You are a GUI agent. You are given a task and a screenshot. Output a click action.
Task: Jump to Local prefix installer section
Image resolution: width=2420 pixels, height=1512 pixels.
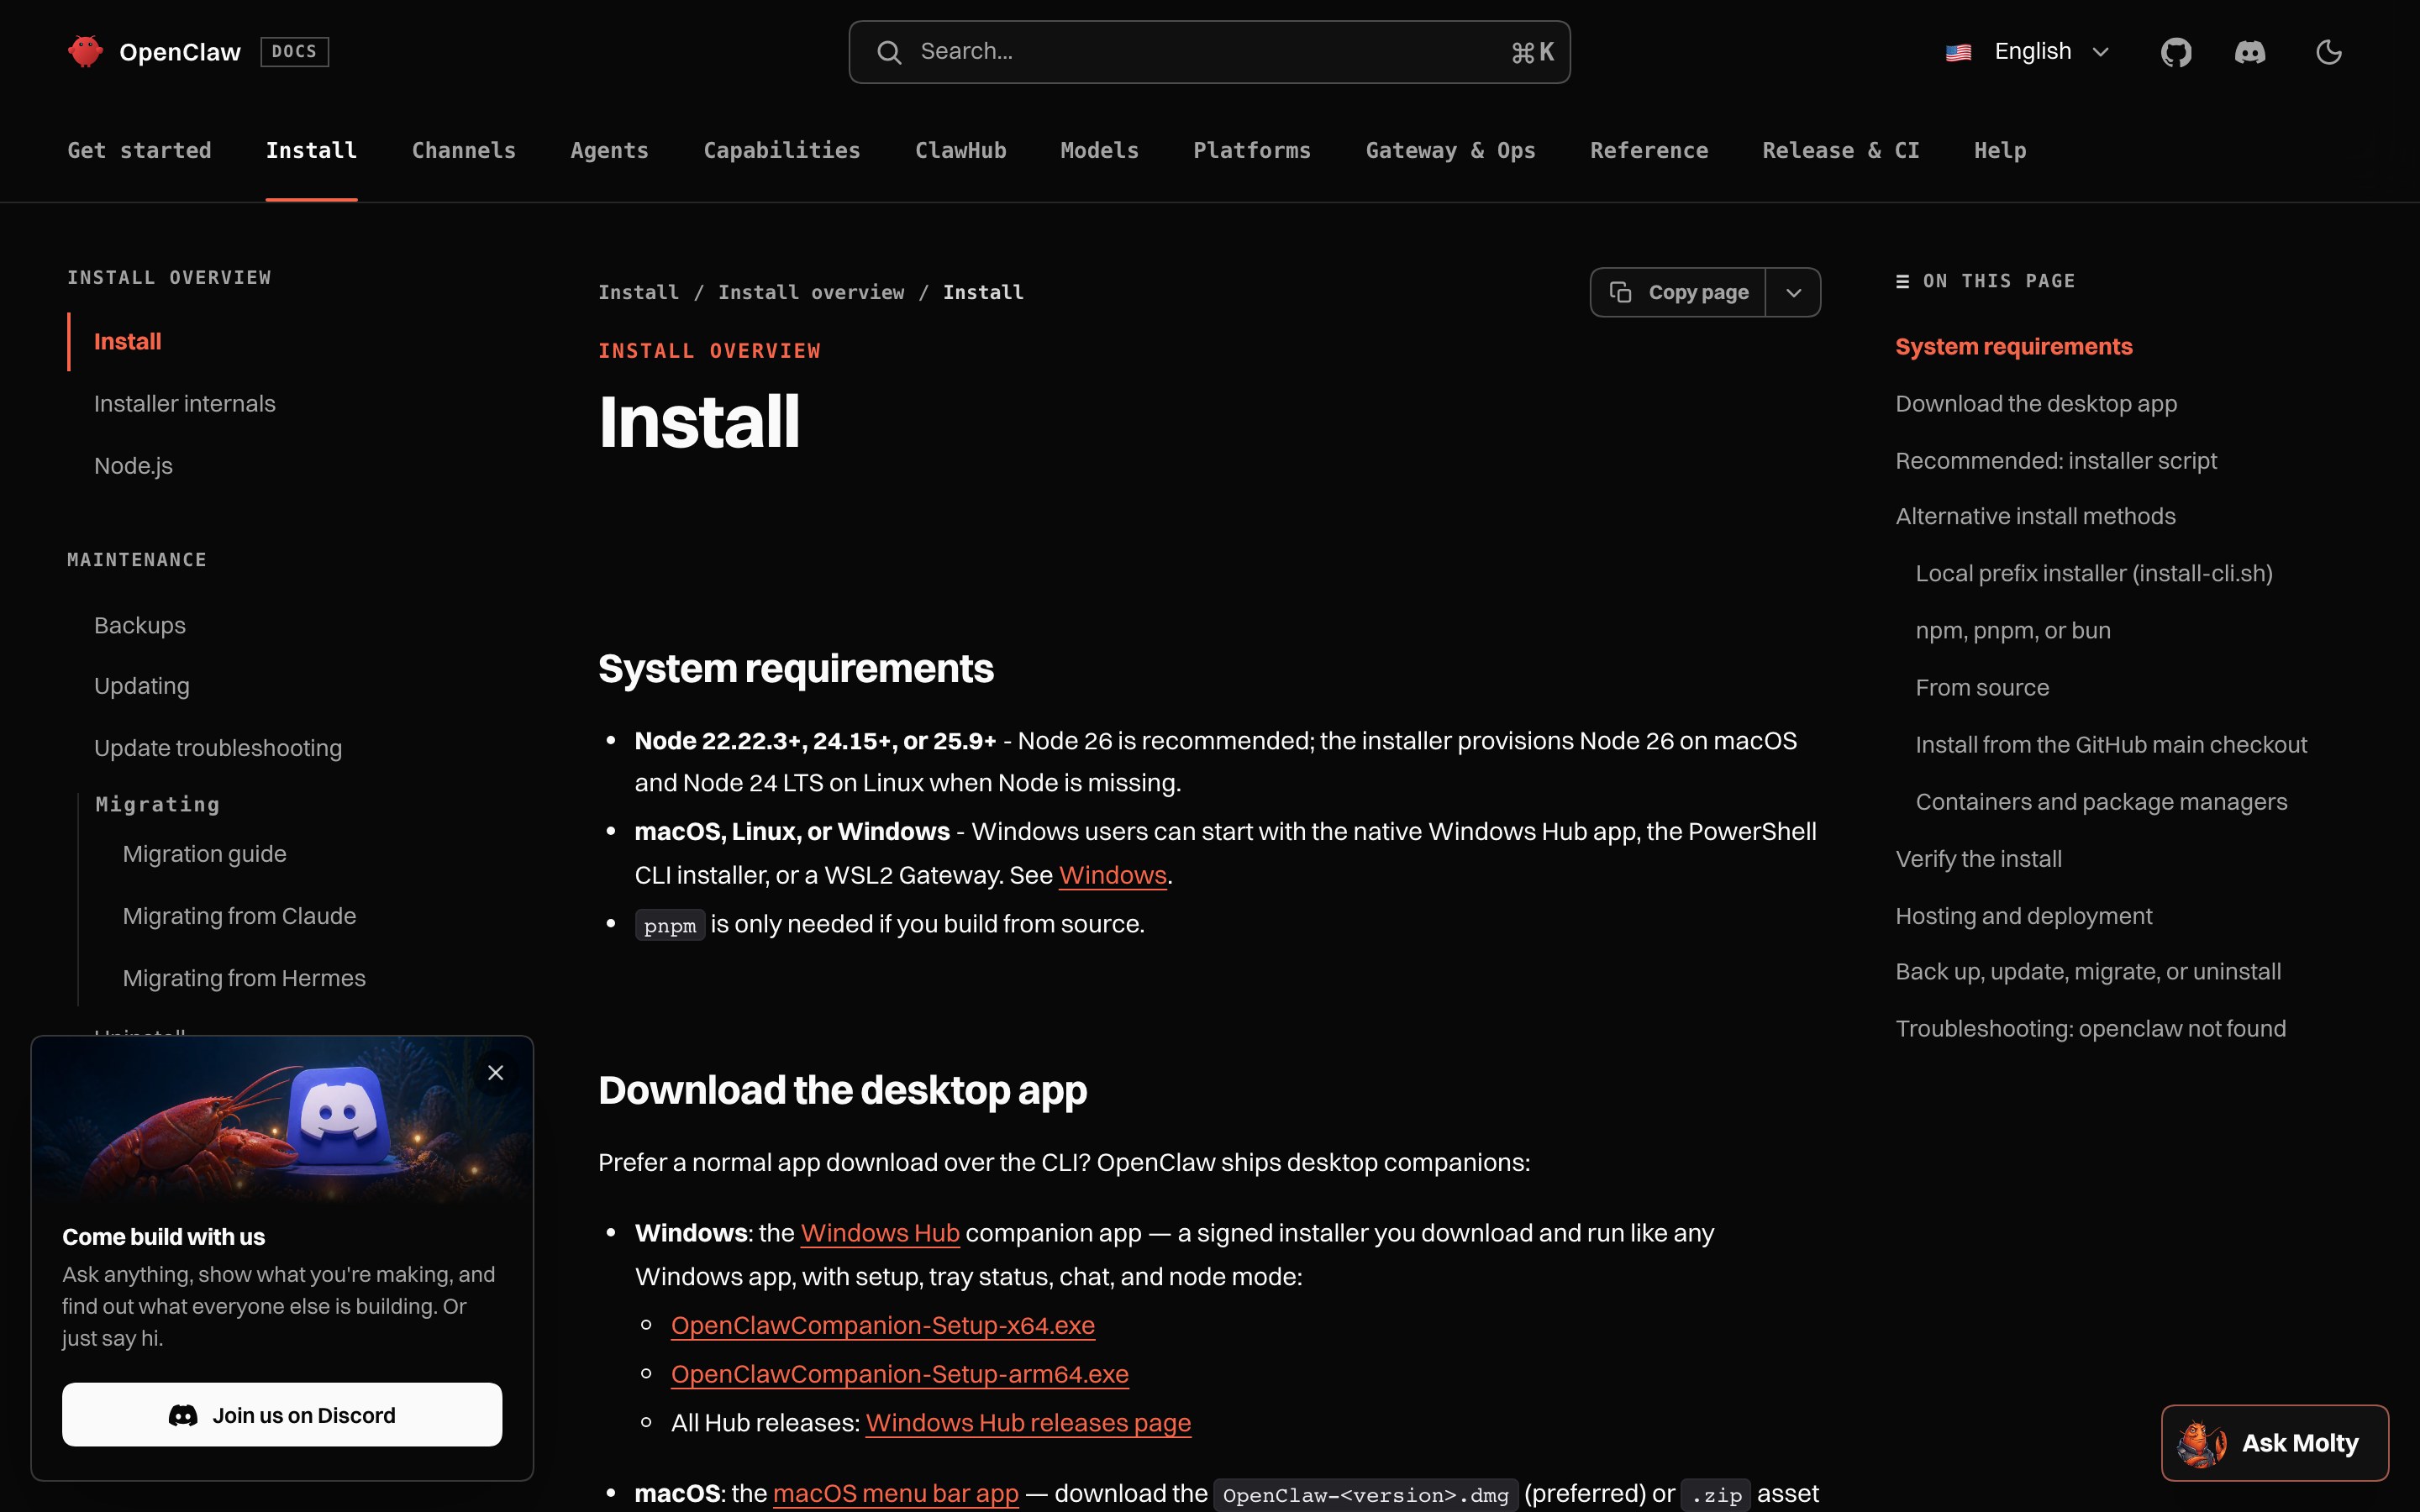coord(2094,573)
